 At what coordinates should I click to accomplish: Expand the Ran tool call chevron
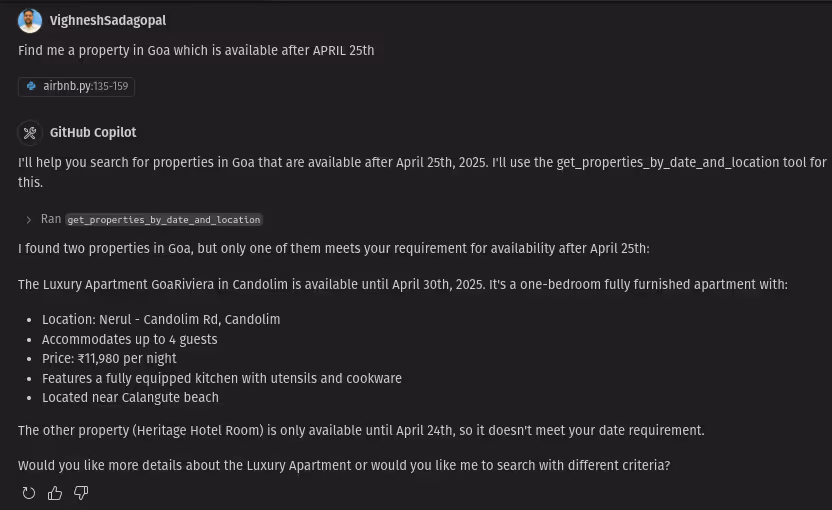coord(29,220)
